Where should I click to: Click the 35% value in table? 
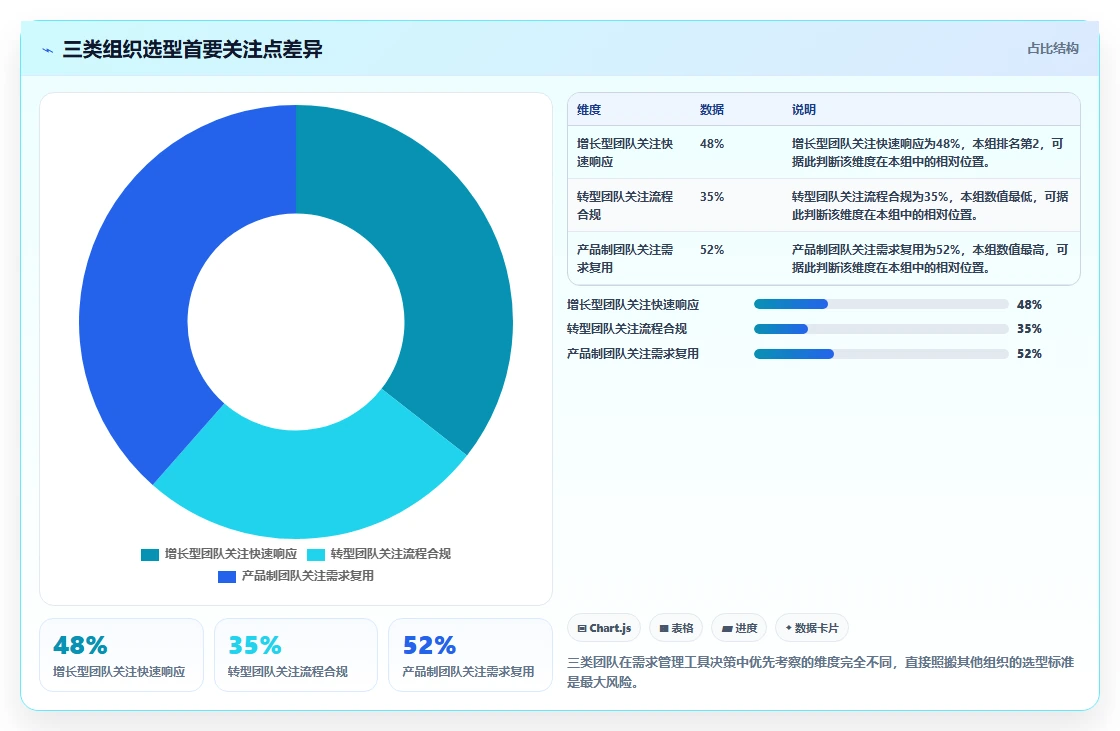click(712, 197)
